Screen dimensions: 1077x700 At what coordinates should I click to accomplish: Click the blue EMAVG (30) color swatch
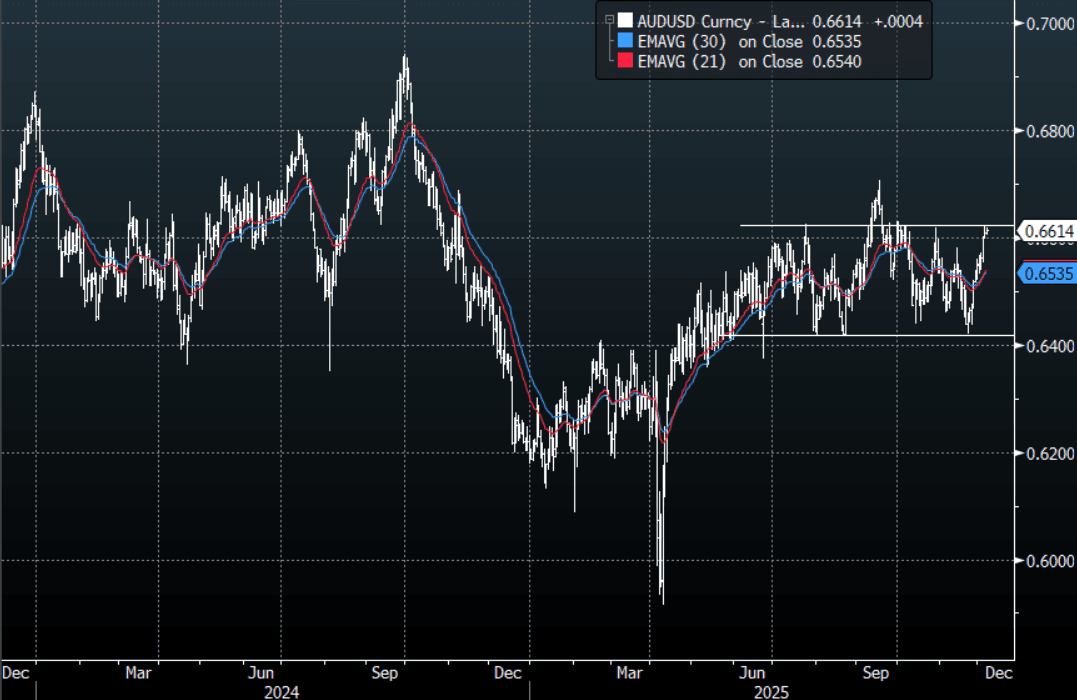[624, 41]
